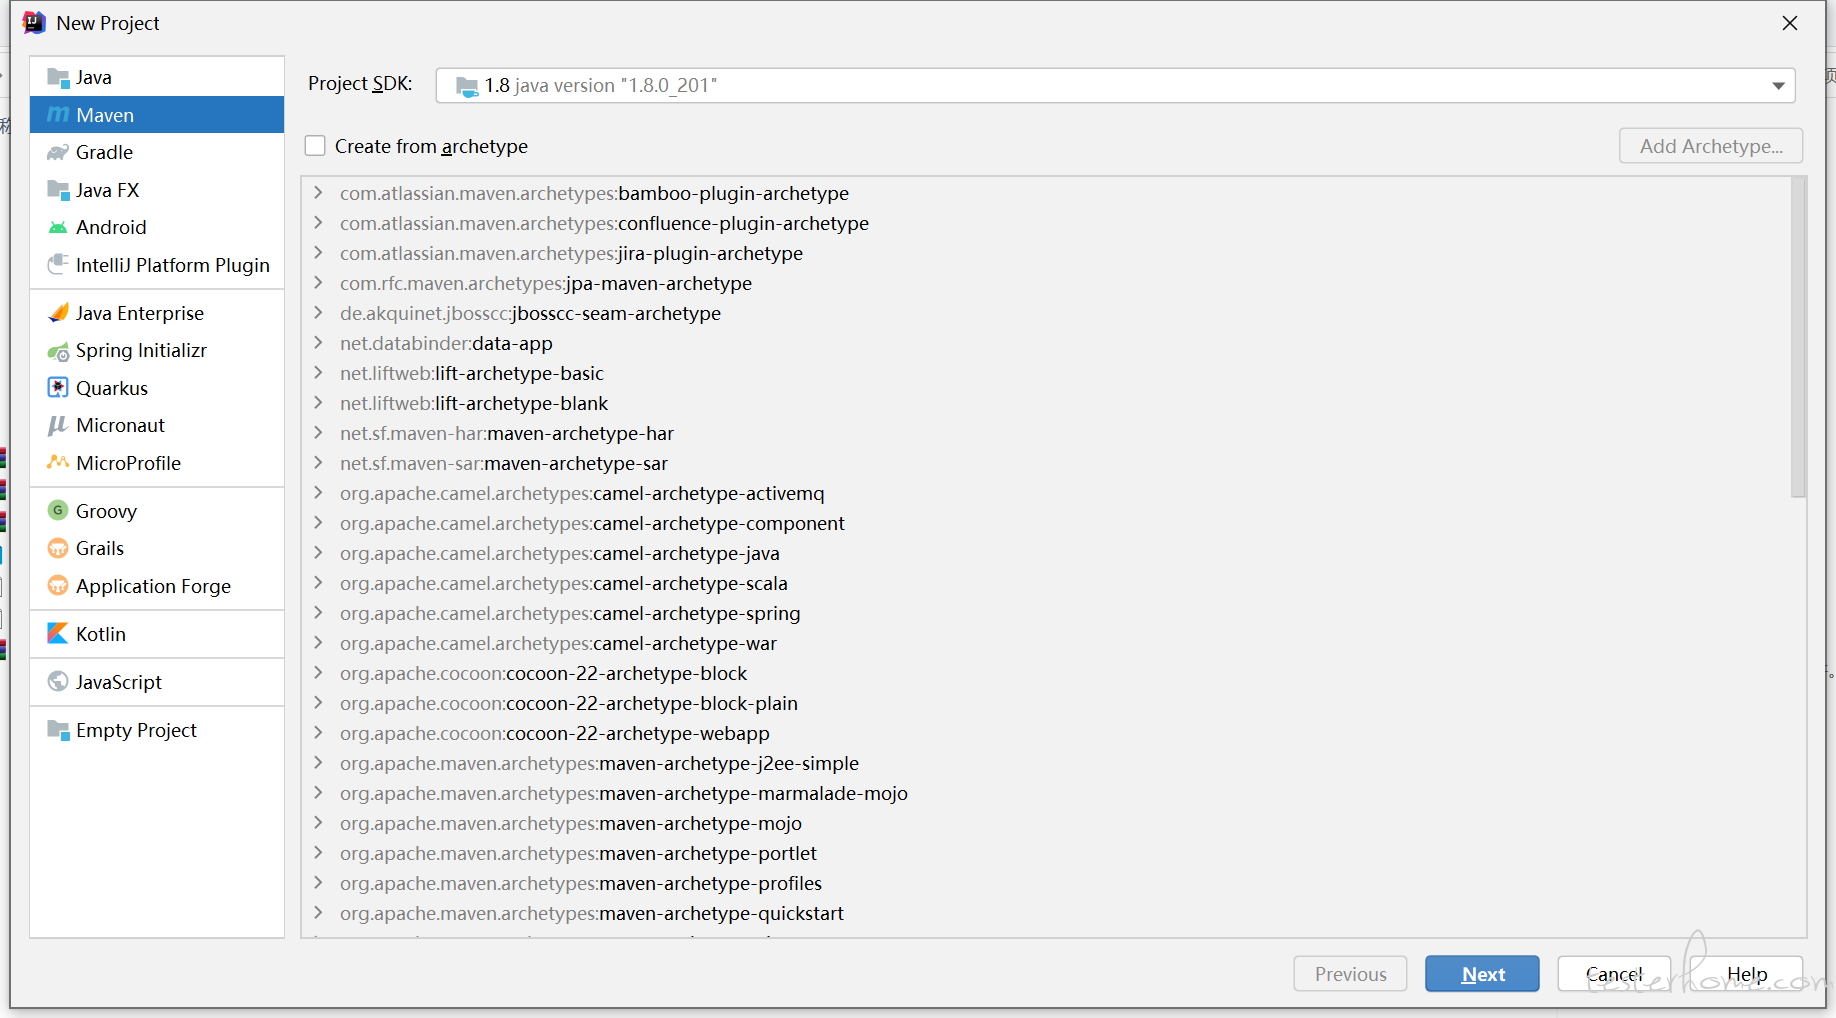Expand bamboo-plugin-archetype entry

pyautogui.click(x=318, y=192)
